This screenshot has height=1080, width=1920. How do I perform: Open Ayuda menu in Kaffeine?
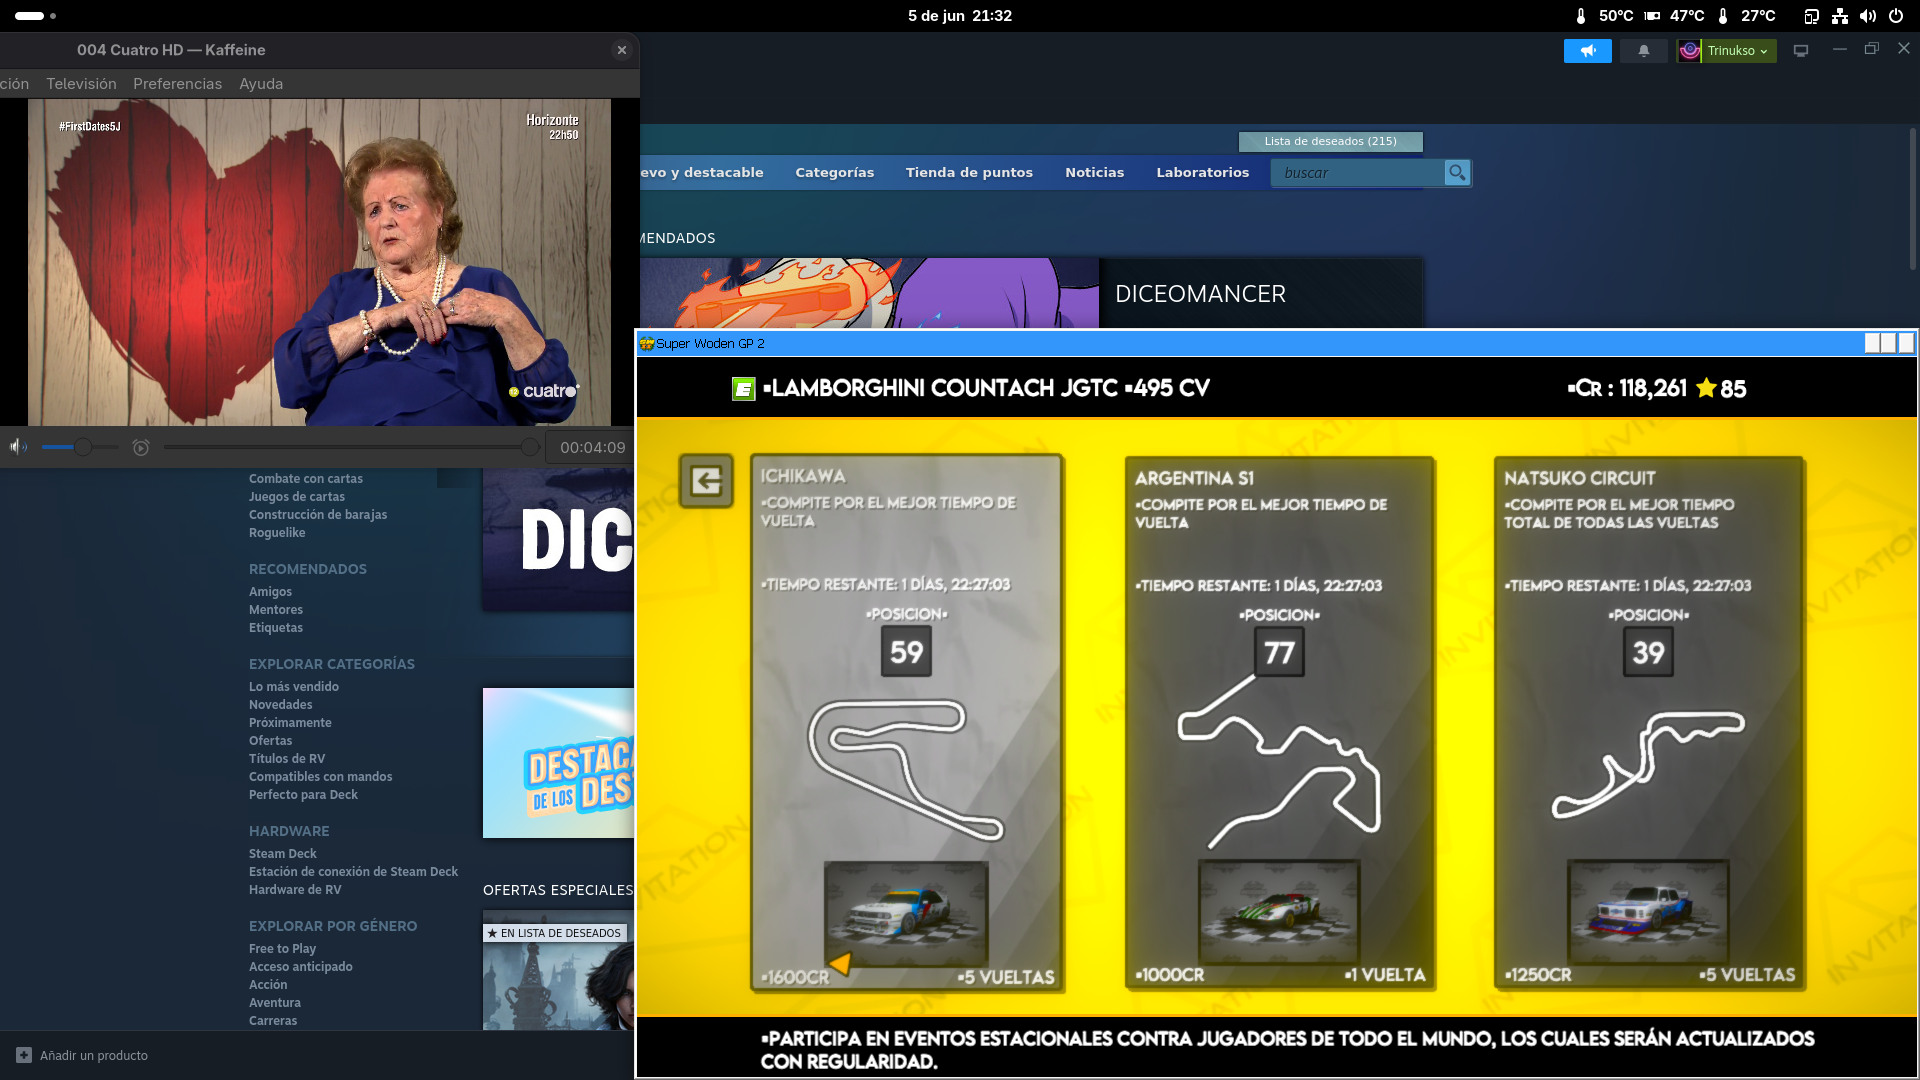coord(261,84)
